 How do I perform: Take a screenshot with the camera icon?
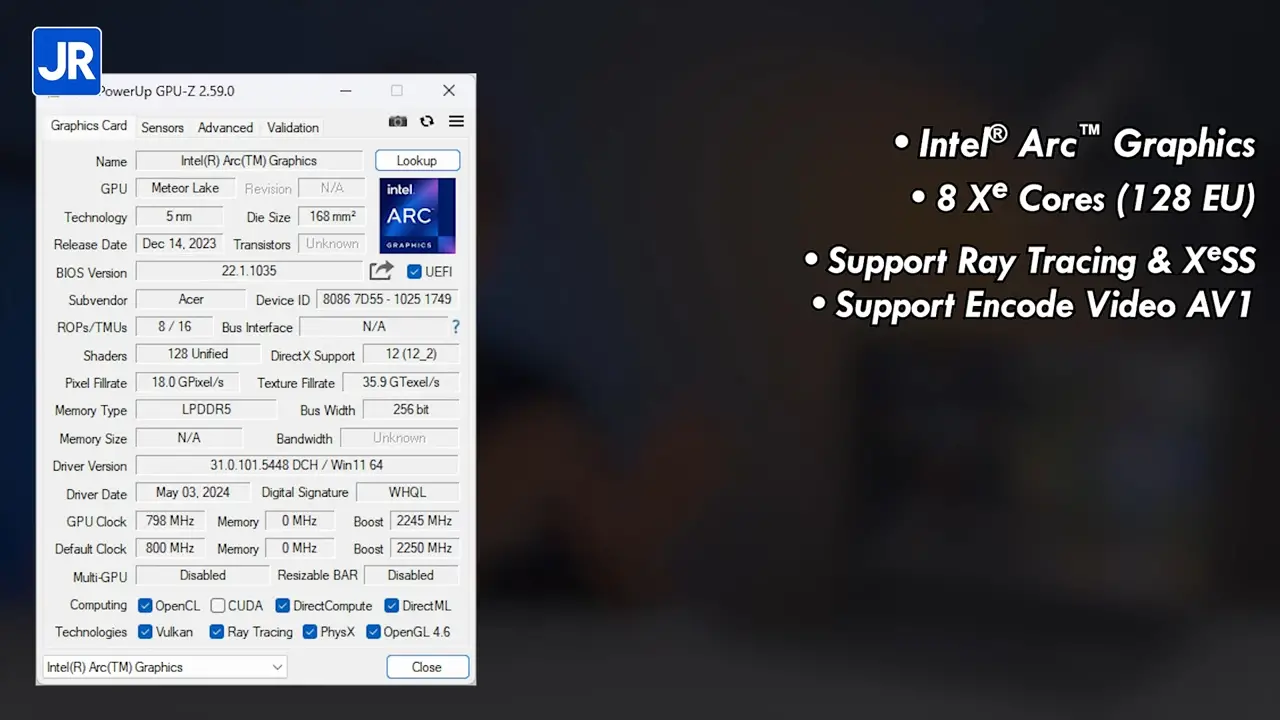tap(398, 121)
